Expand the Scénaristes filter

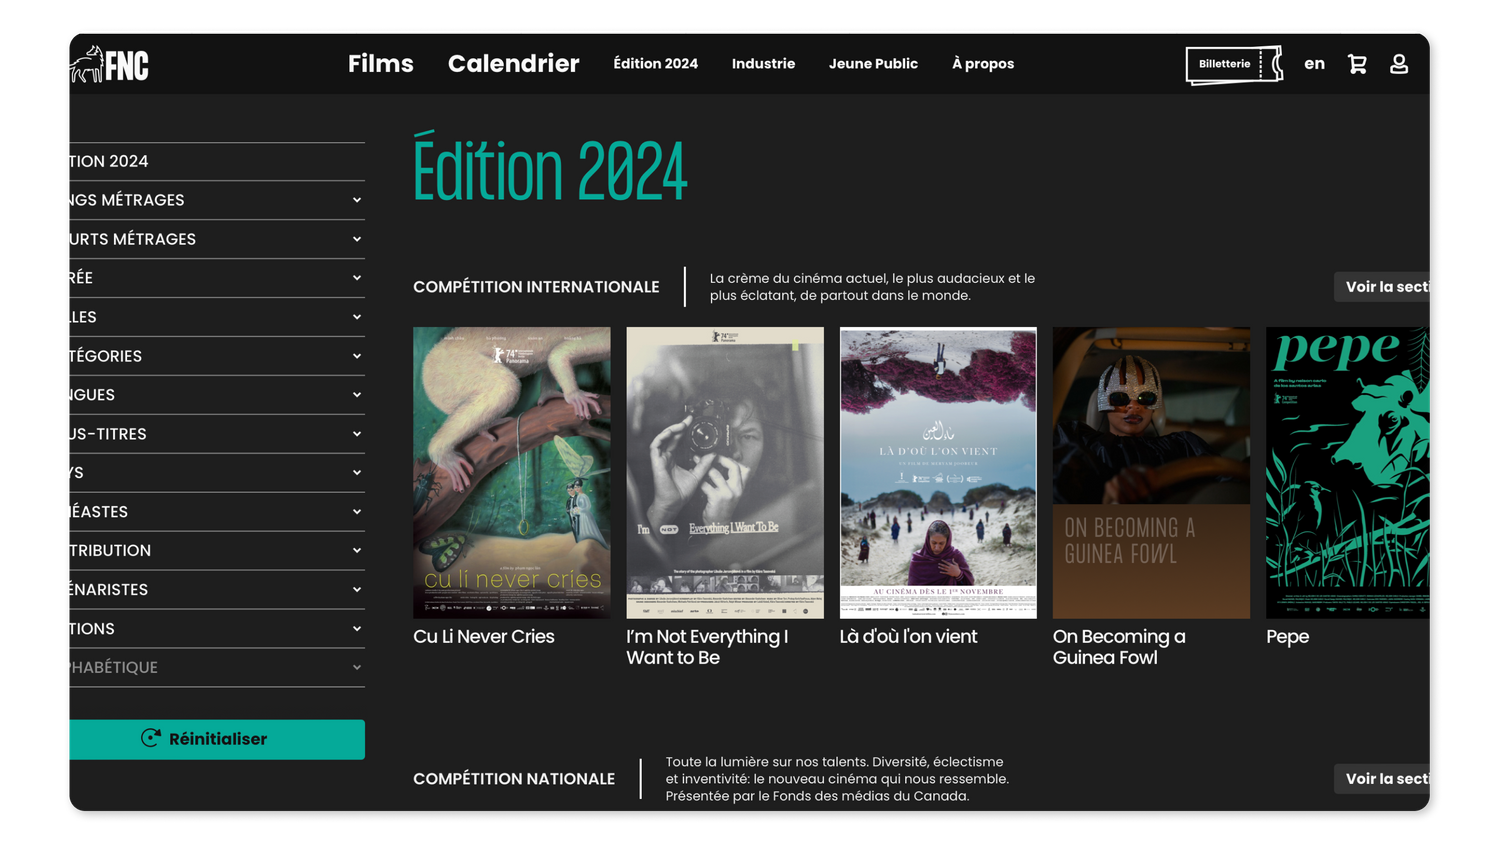coord(217,590)
